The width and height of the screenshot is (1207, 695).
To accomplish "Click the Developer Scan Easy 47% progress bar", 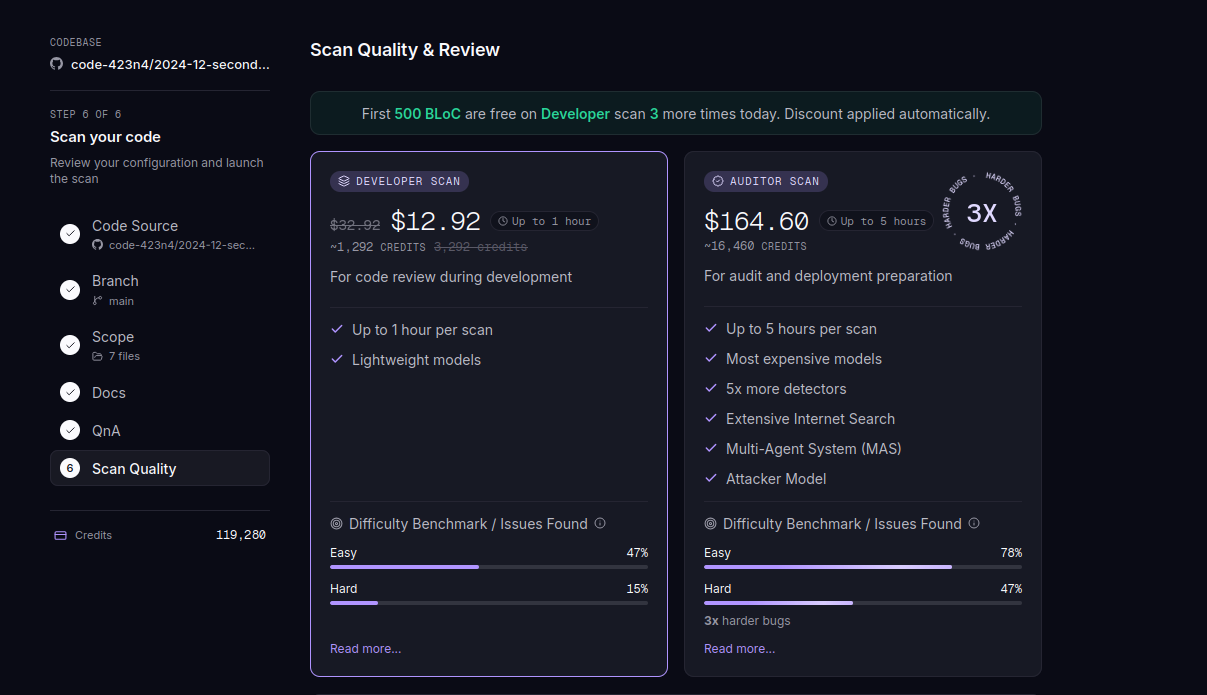I will point(489,567).
